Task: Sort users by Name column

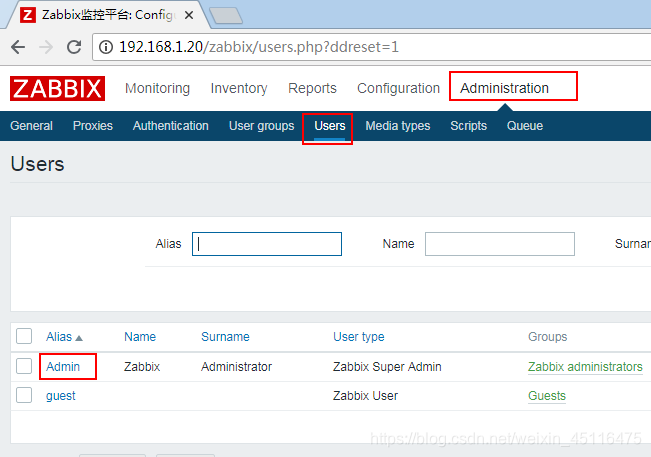Action: 140,337
